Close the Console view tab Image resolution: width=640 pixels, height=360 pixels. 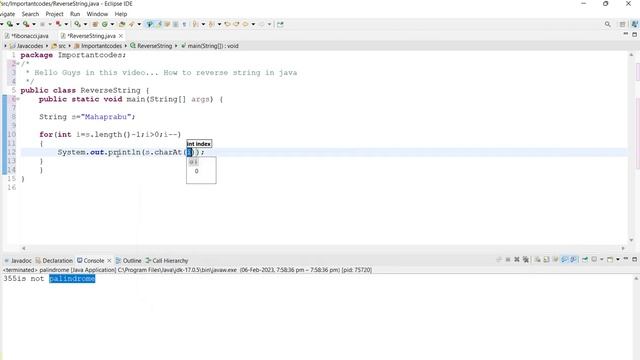coord(109,260)
